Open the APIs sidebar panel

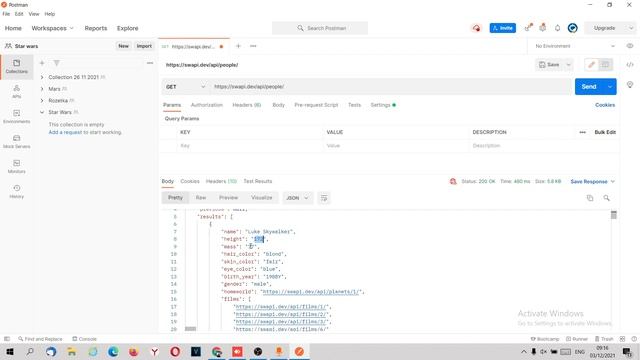click(x=16, y=91)
